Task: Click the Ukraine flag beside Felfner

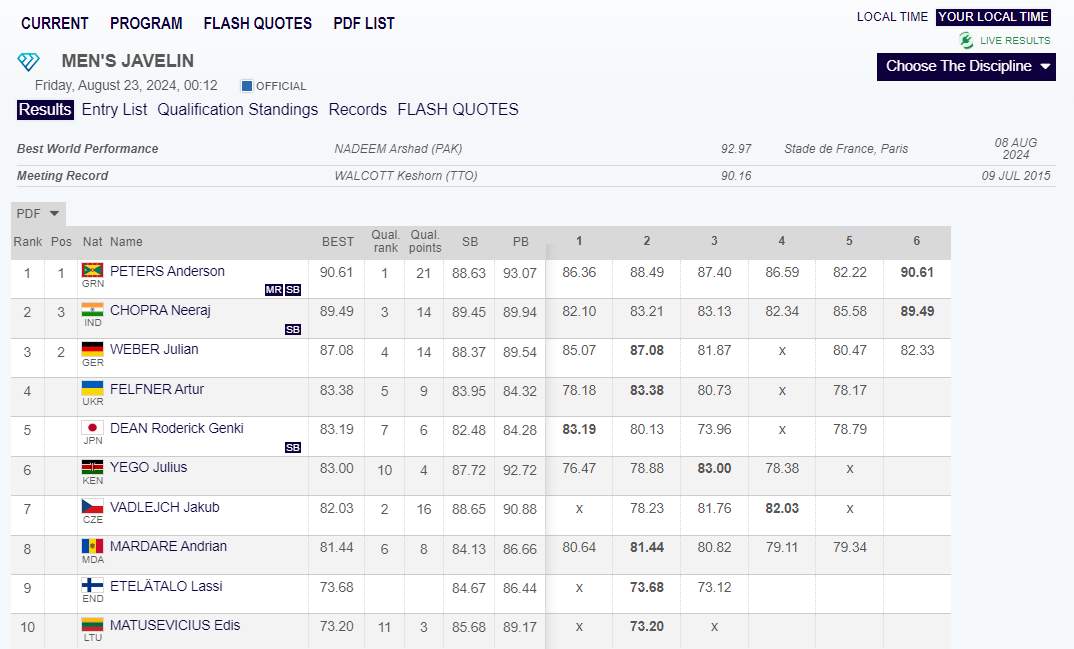Action: (x=93, y=388)
